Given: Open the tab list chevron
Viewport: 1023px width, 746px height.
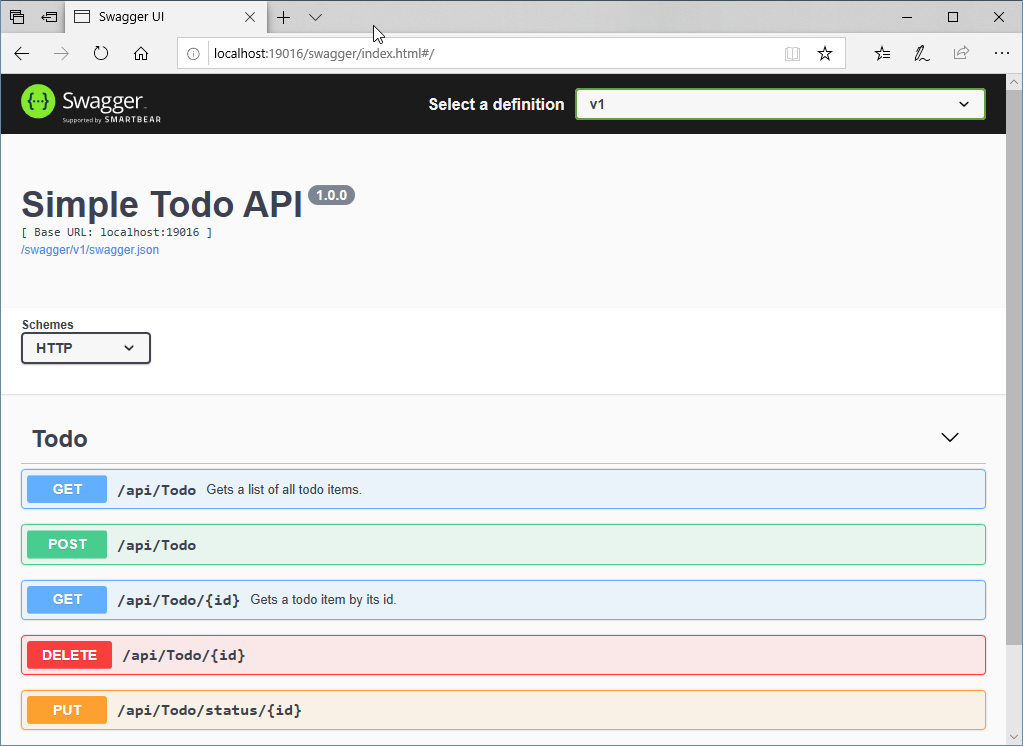Looking at the screenshot, I should (315, 17).
